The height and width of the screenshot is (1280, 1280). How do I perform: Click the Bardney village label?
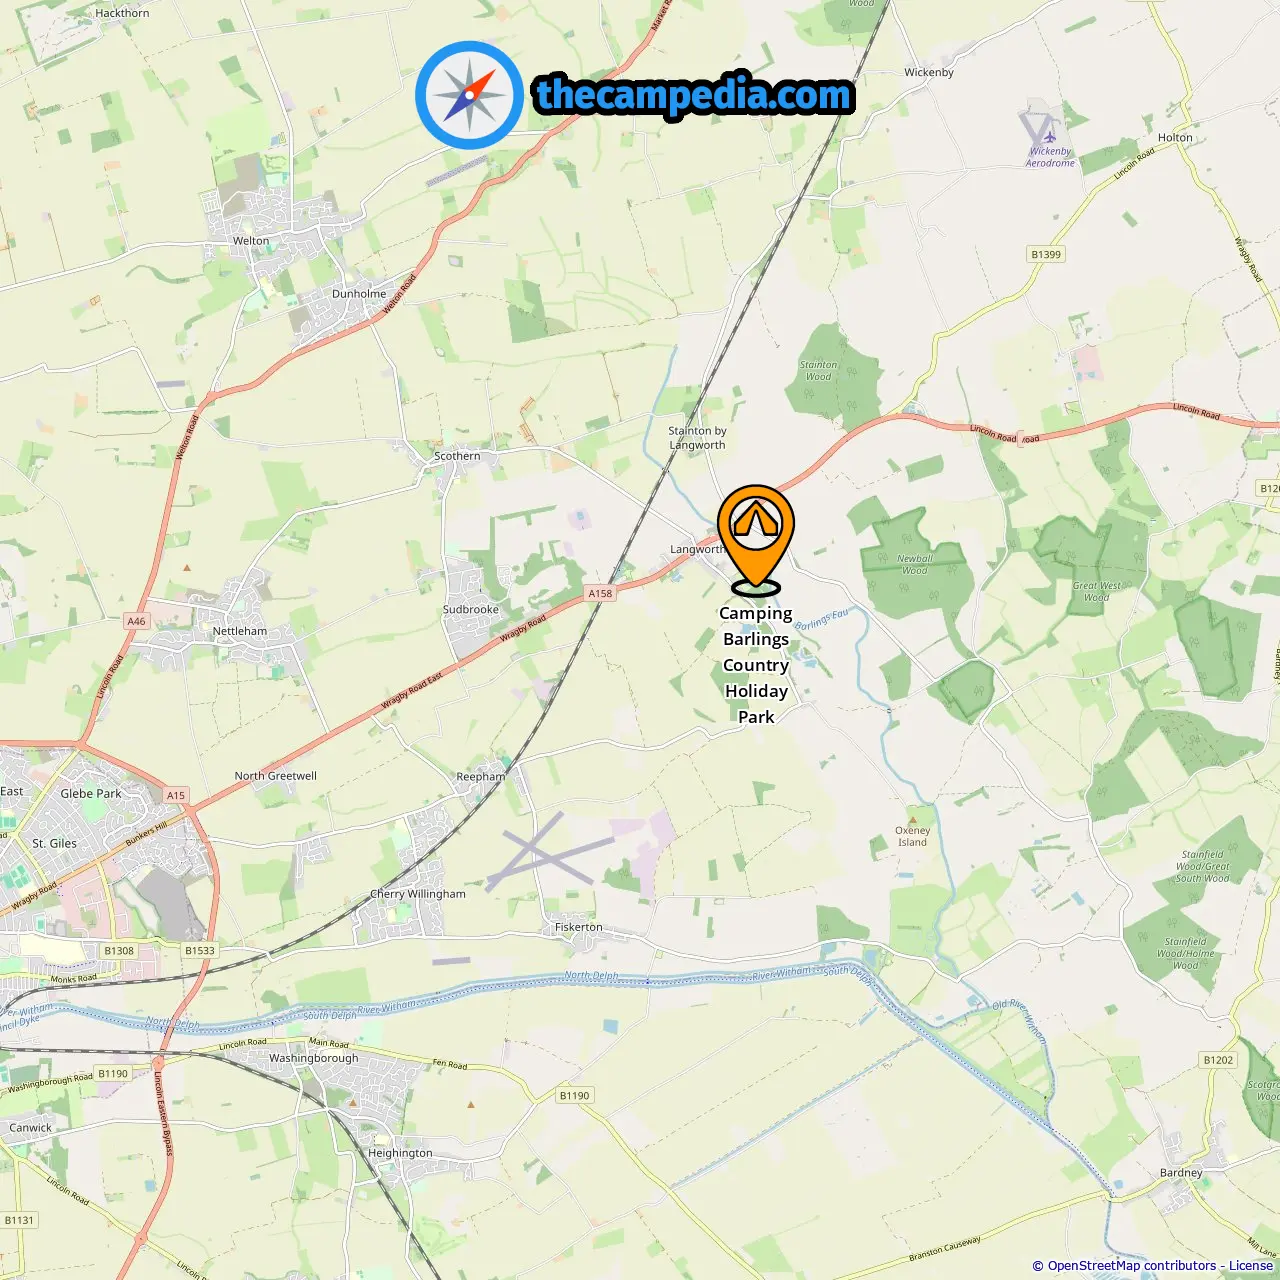(x=1181, y=1173)
